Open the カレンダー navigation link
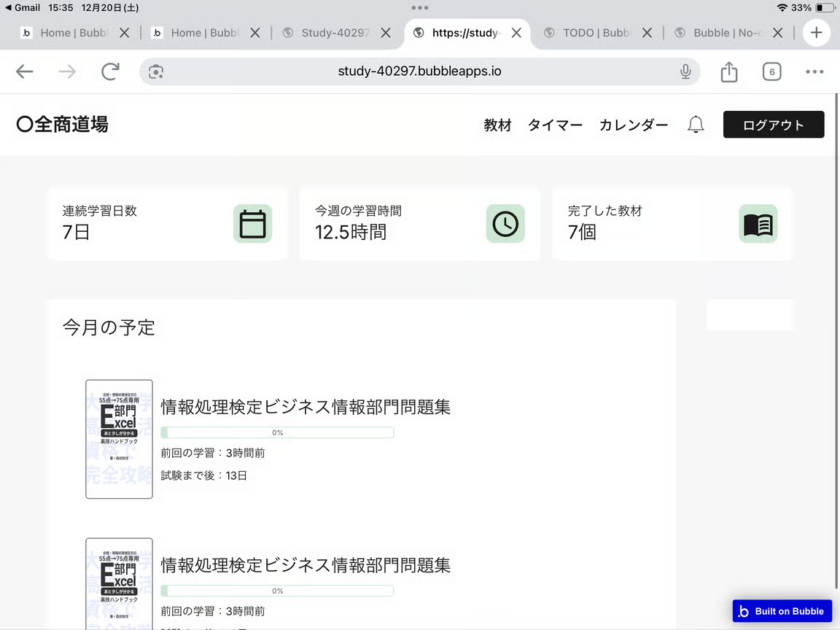The image size is (840, 630). (633, 125)
